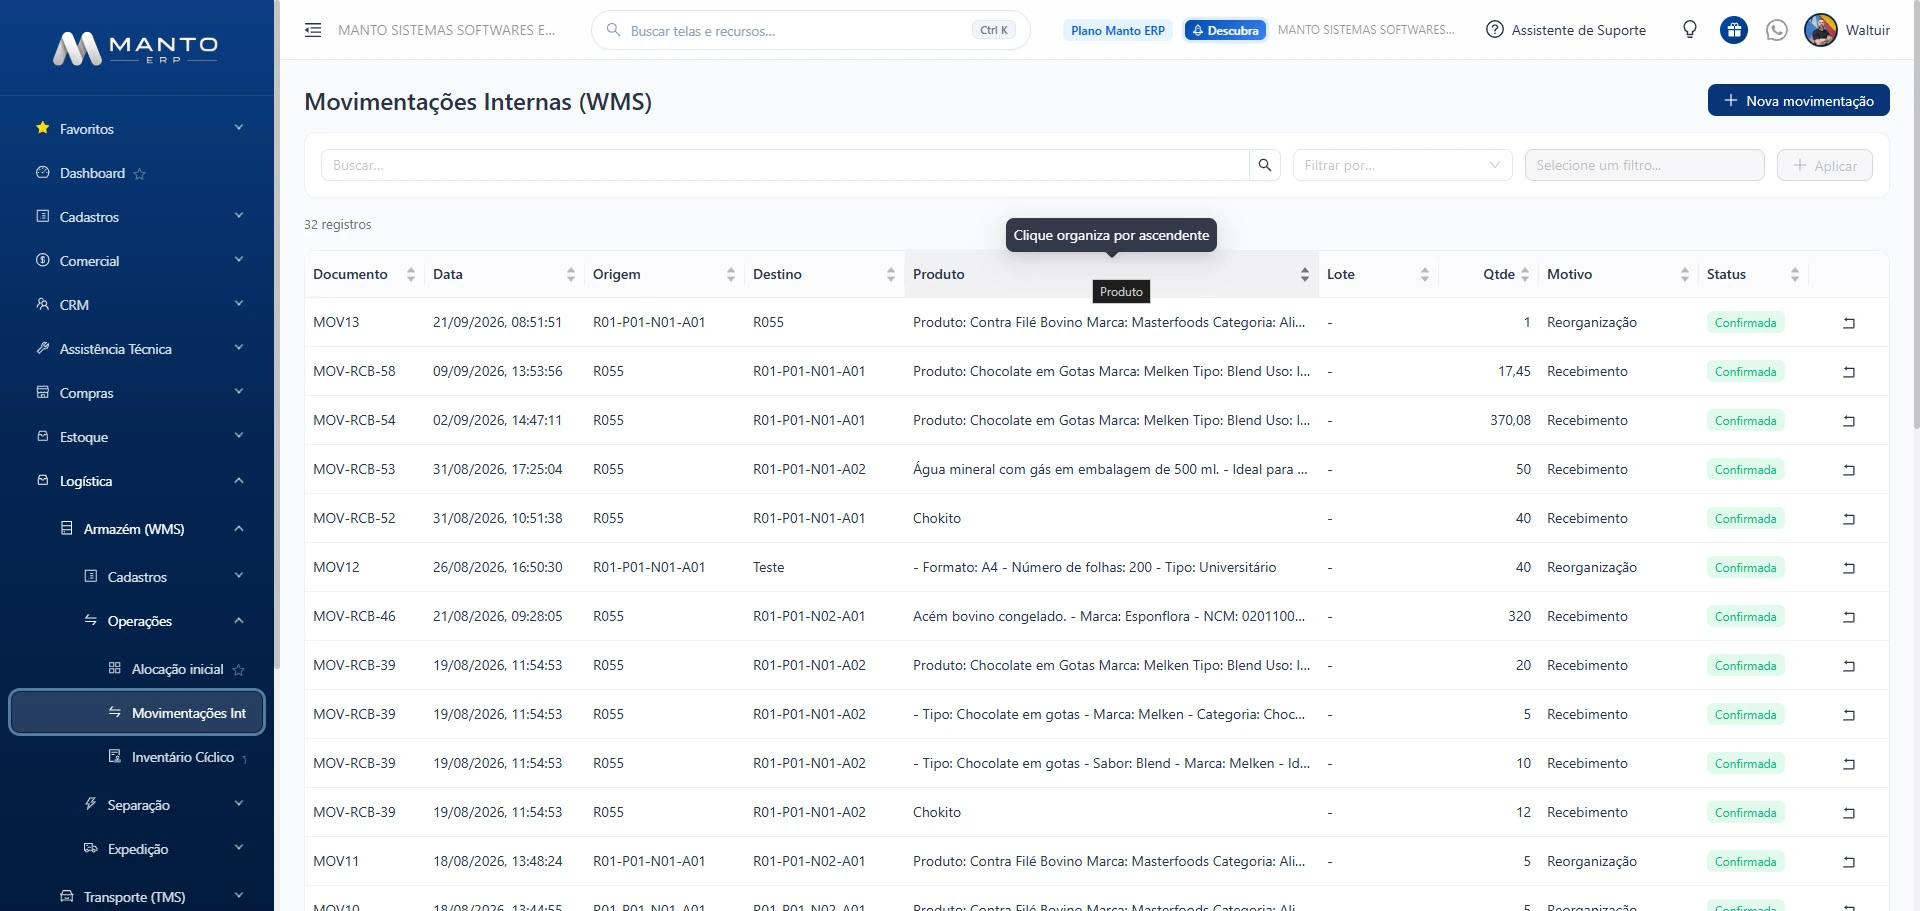Open Alocação inicial in sidebar
Screen dimensions: 1920x911
[177, 669]
